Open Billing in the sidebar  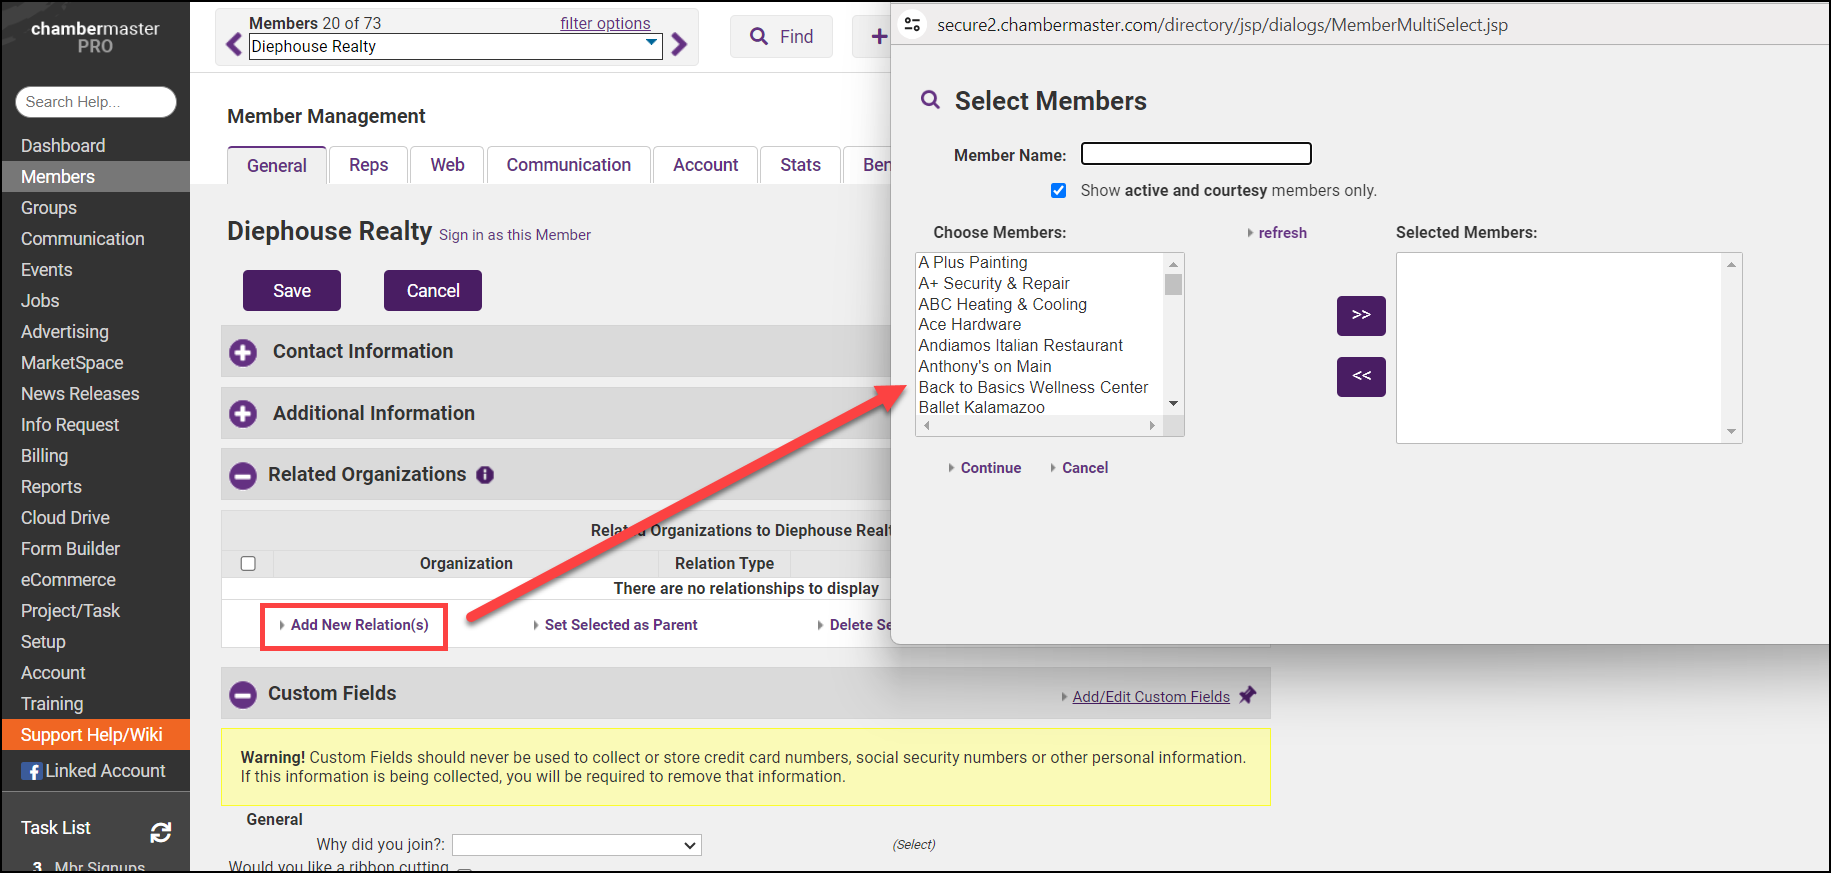[x=45, y=456]
